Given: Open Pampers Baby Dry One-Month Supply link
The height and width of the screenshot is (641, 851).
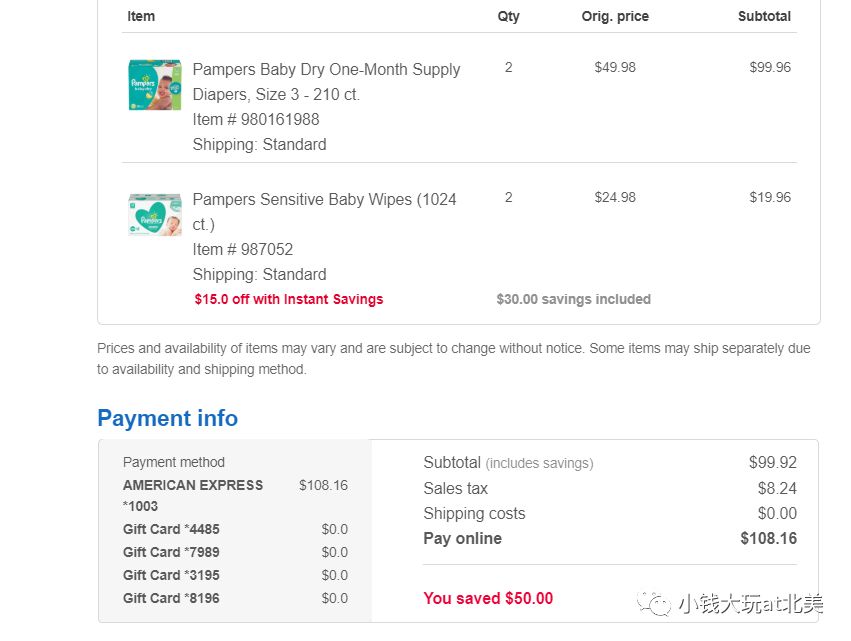Looking at the screenshot, I should 326,70.
